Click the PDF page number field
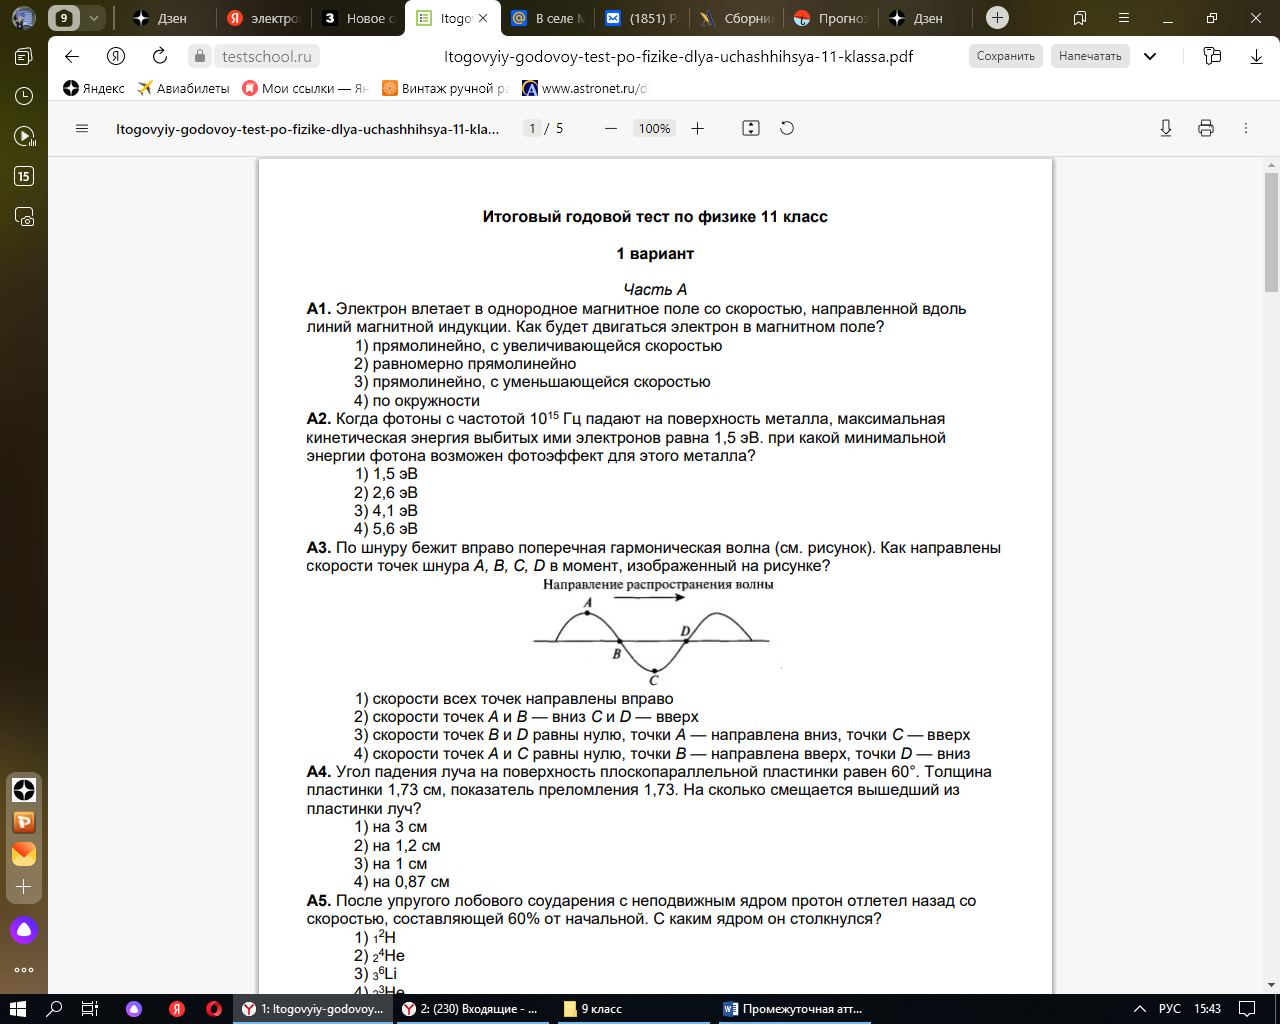Screen dimensions: 1280x1024 coord(532,128)
